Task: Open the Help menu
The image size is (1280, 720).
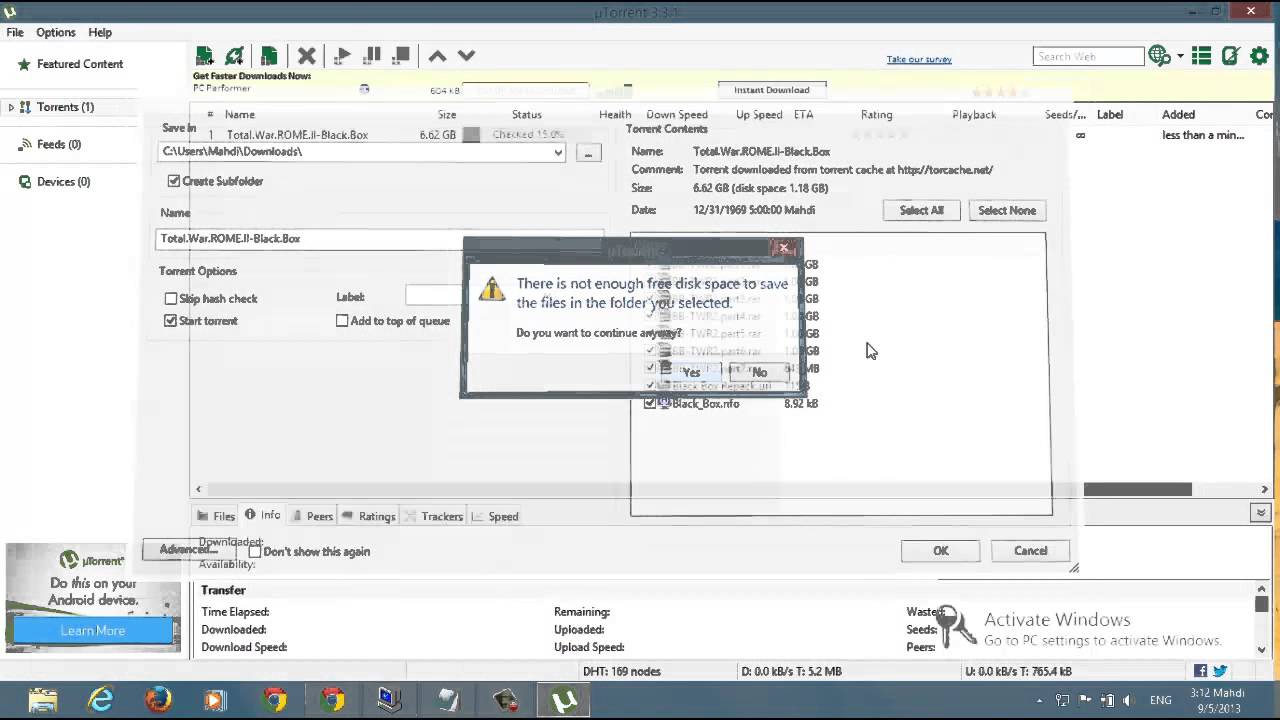Action: click(x=100, y=32)
